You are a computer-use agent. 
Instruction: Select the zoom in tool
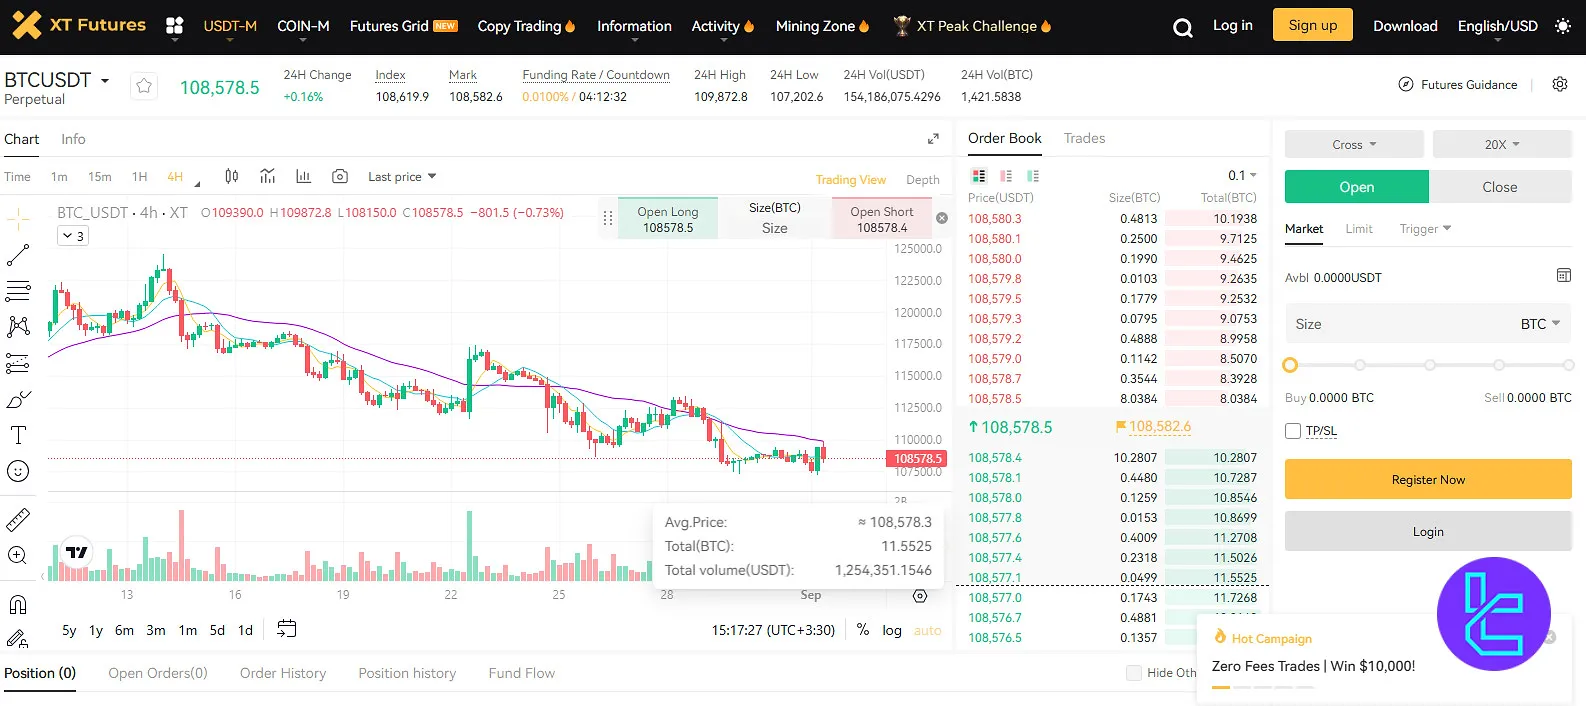click(x=18, y=556)
